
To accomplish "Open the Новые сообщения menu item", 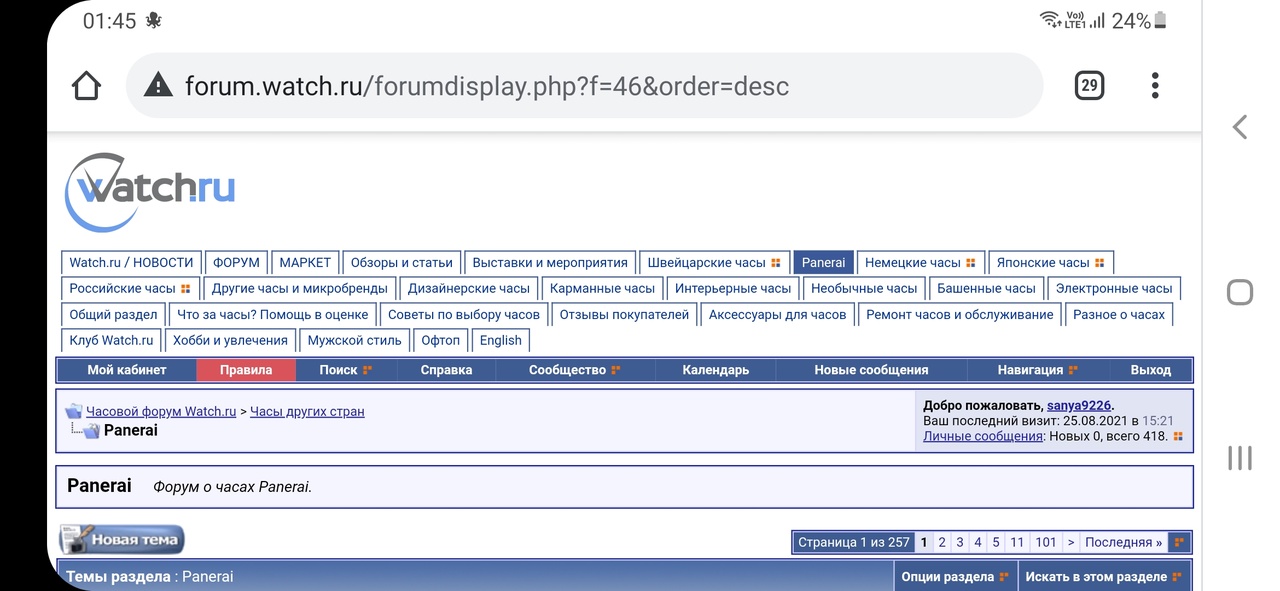I will (871, 370).
